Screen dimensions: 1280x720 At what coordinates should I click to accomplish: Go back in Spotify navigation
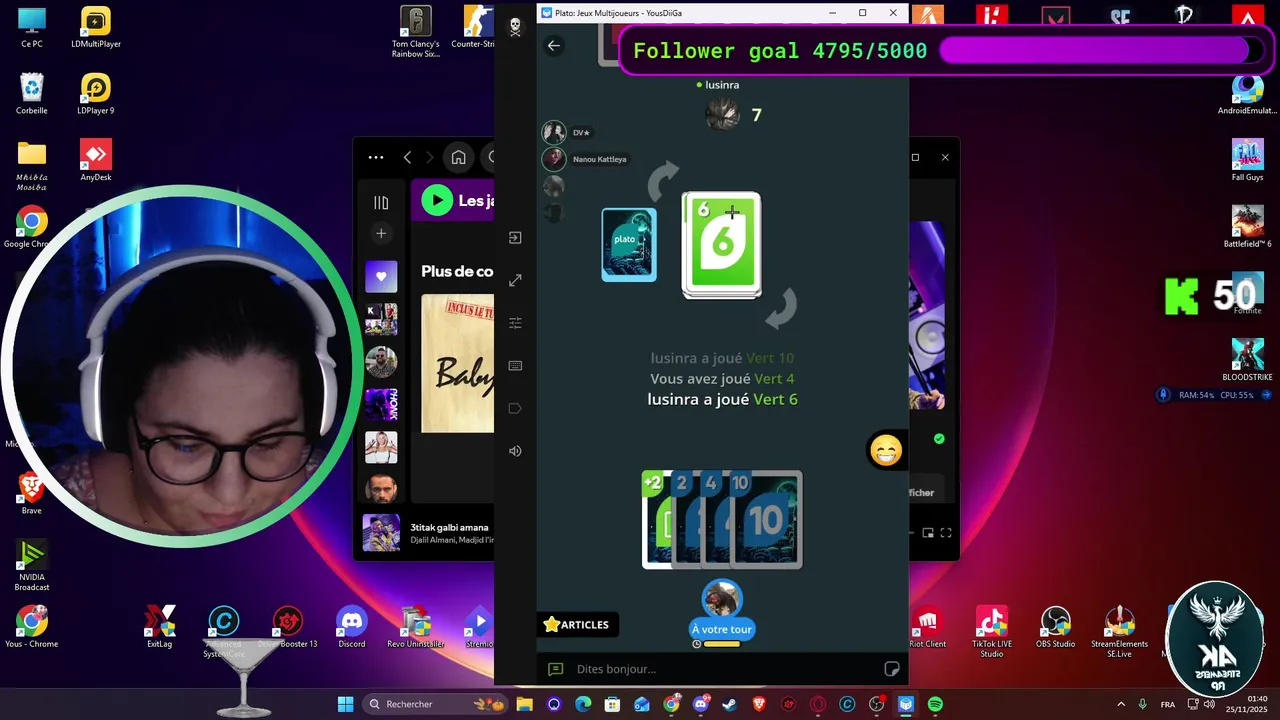pyautogui.click(x=407, y=157)
